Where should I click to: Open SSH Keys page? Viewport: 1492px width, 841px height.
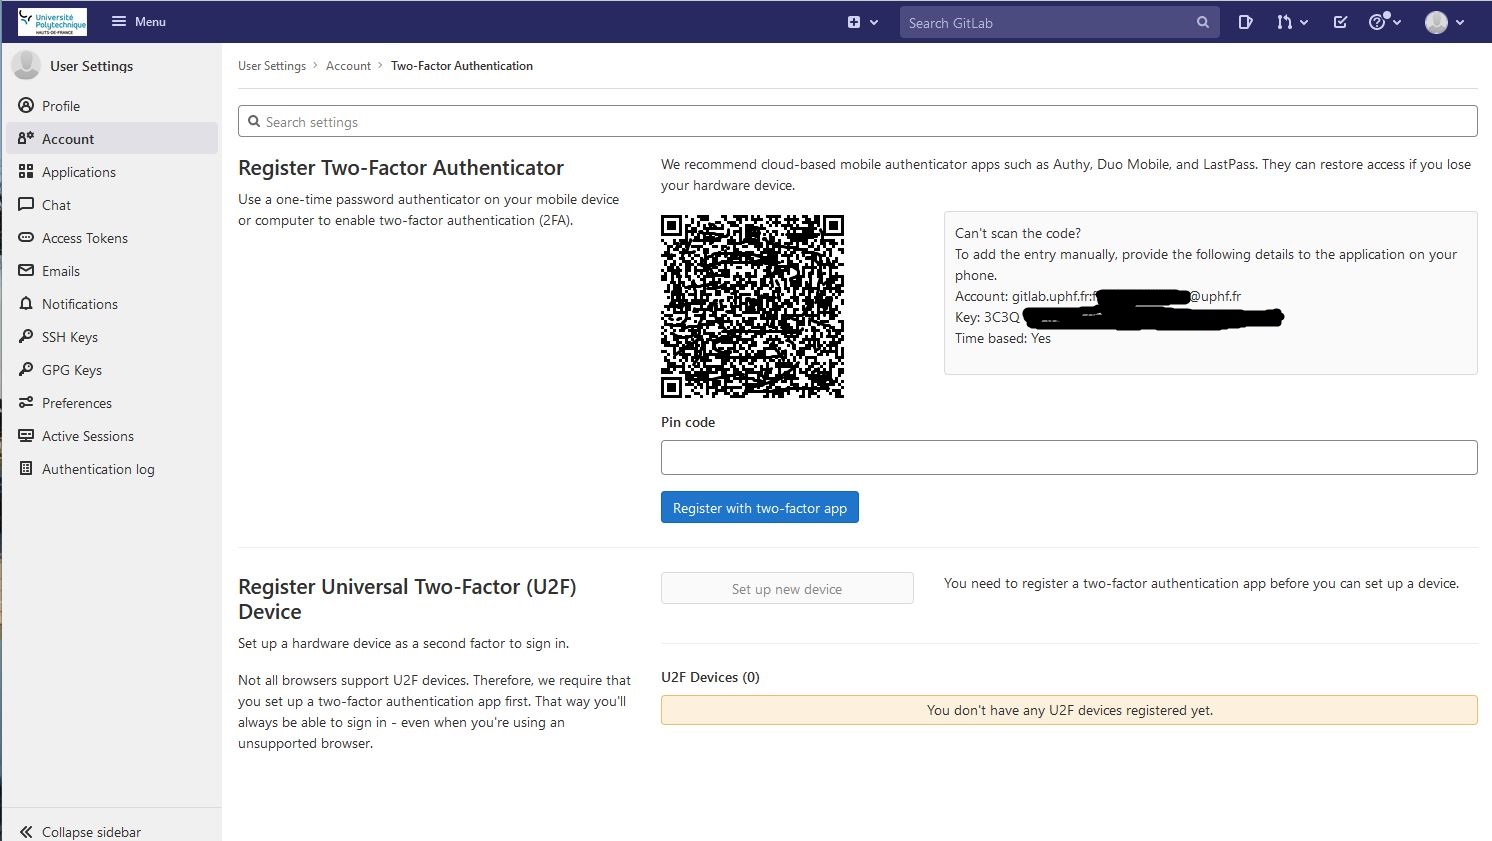(112, 336)
